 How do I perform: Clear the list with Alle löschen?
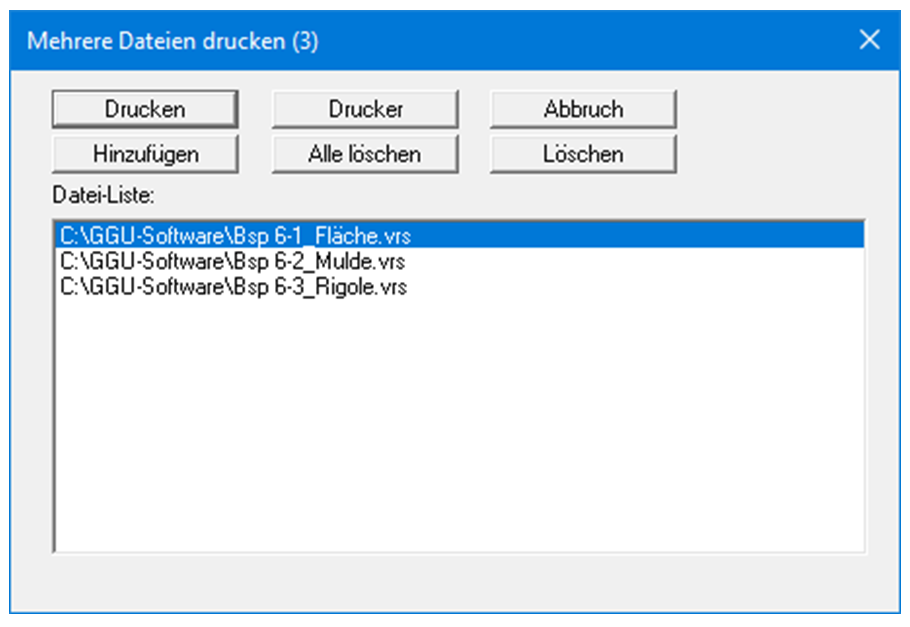(x=365, y=155)
